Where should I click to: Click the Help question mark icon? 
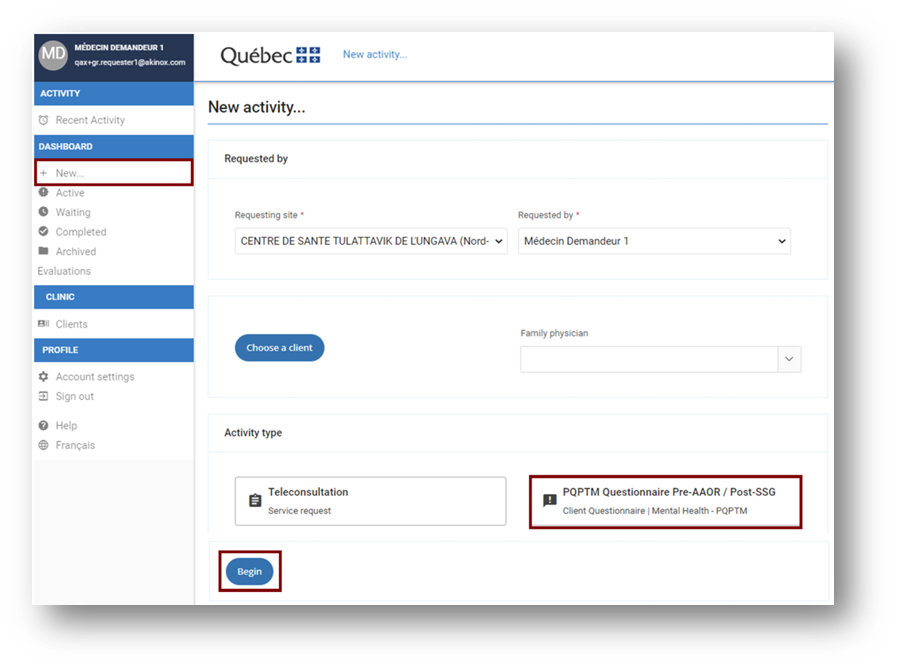(44, 425)
